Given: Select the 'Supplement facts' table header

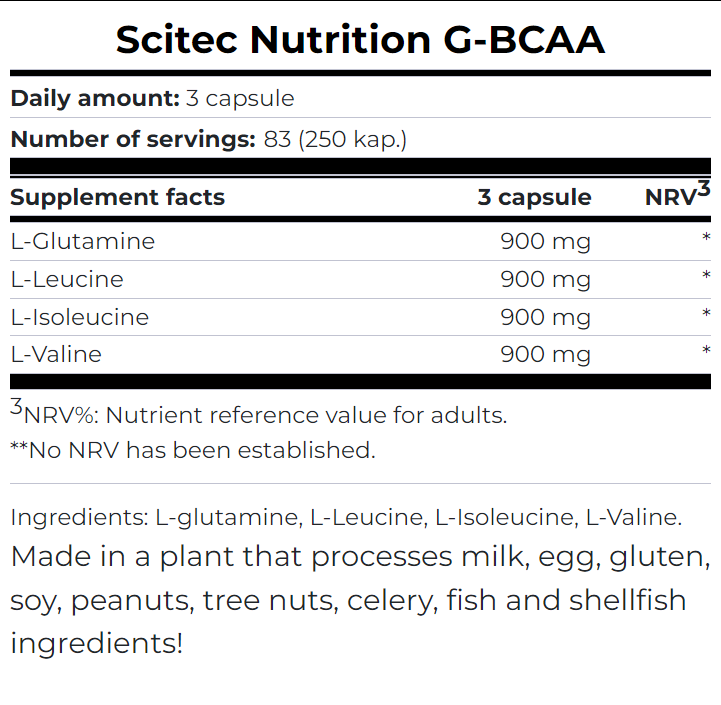Looking at the screenshot, I should pyautogui.click(x=117, y=197).
